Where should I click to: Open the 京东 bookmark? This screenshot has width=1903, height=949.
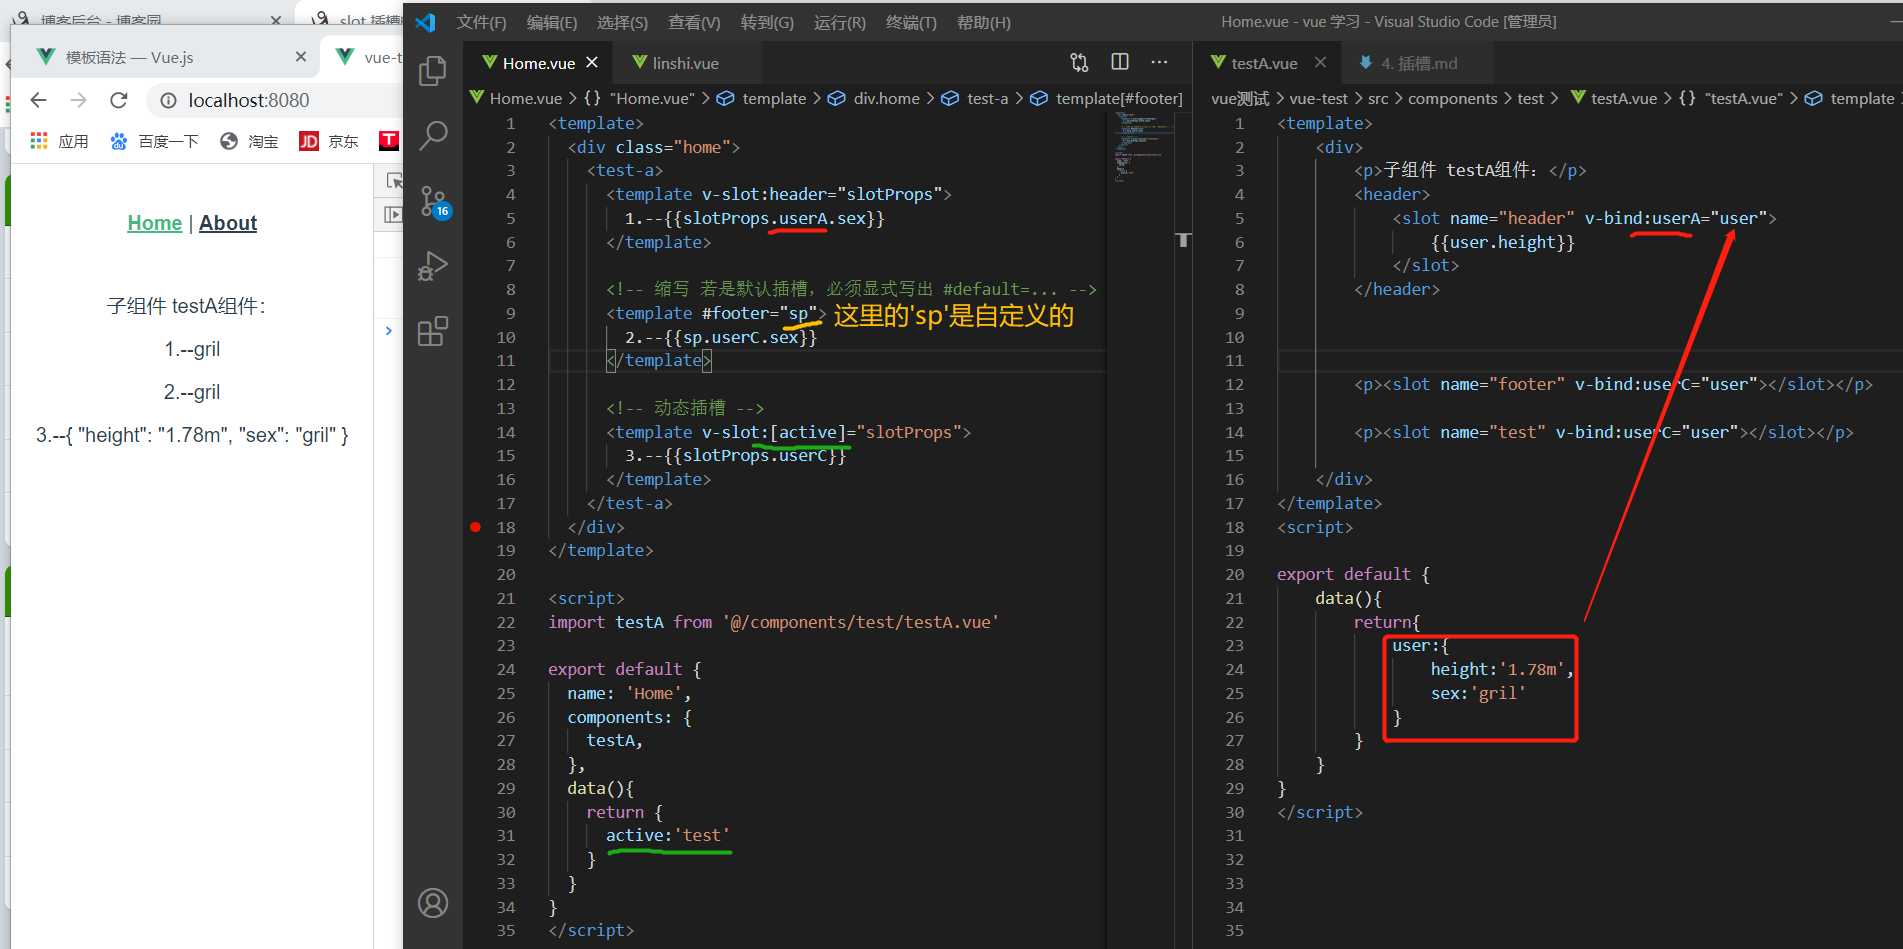(329, 141)
